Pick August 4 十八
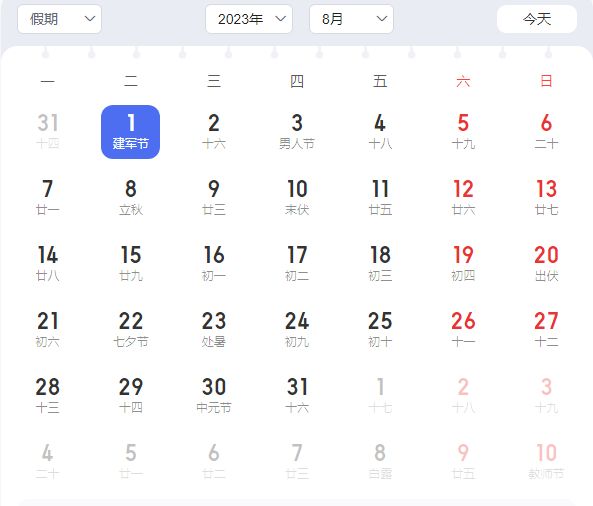 point(380,132)
